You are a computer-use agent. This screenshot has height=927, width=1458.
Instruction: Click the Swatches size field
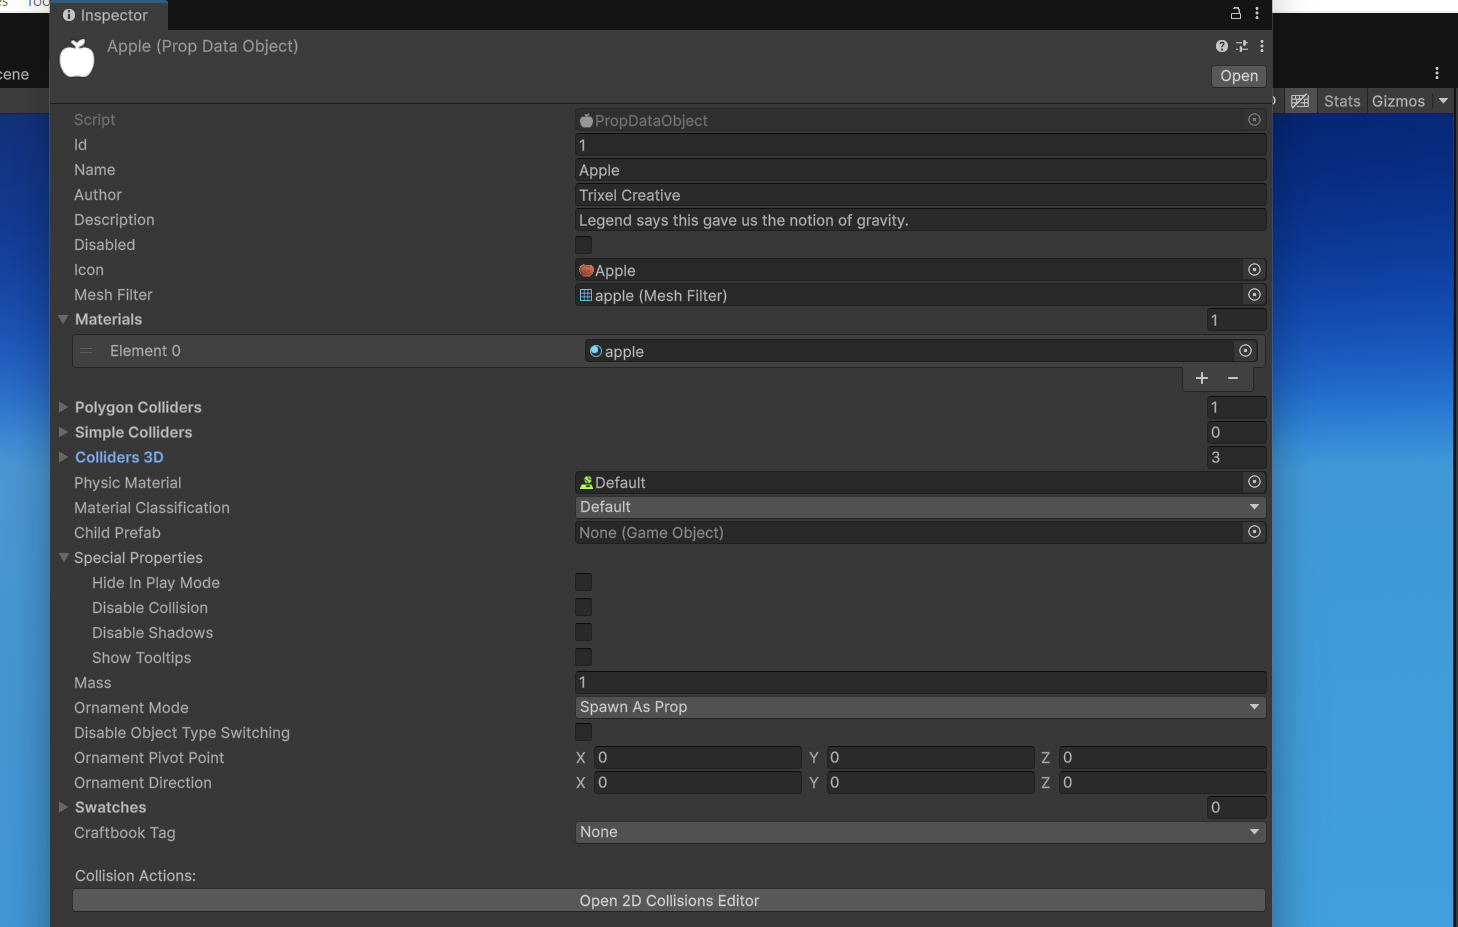[1236, 807]
